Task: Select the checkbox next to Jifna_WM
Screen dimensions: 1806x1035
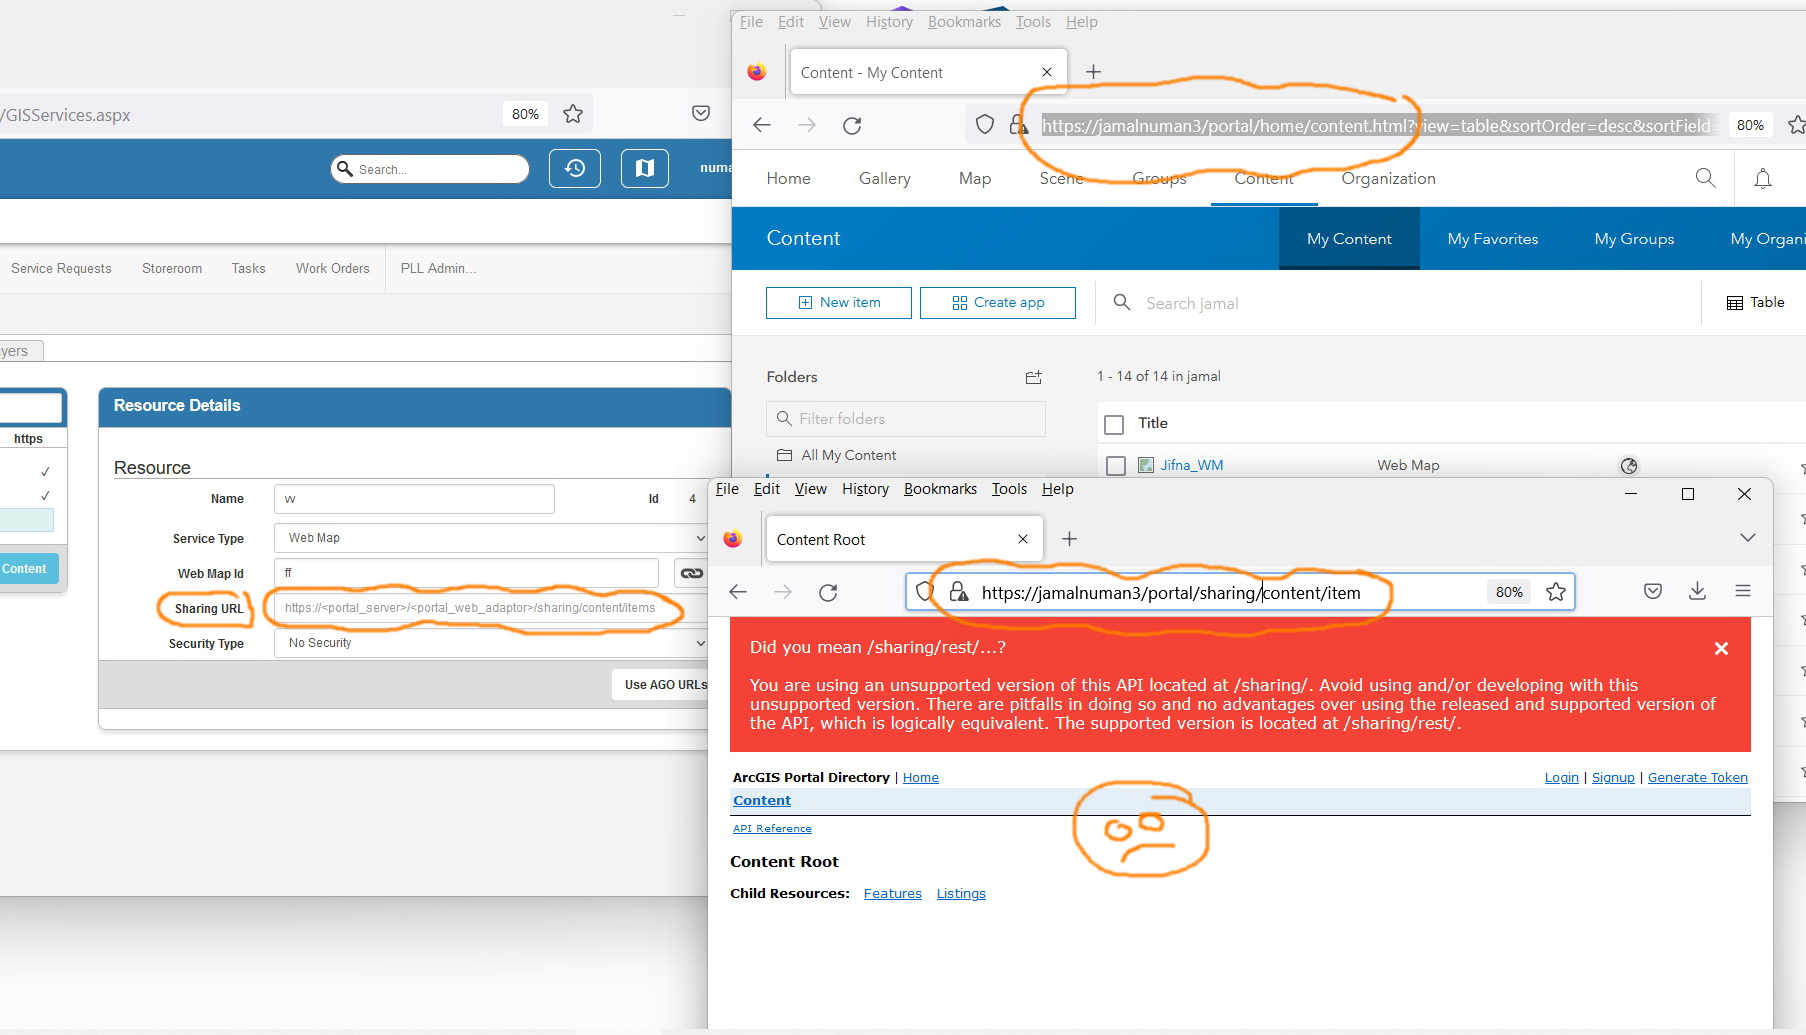Action: pyautogui.click(x=1117, y=465)
